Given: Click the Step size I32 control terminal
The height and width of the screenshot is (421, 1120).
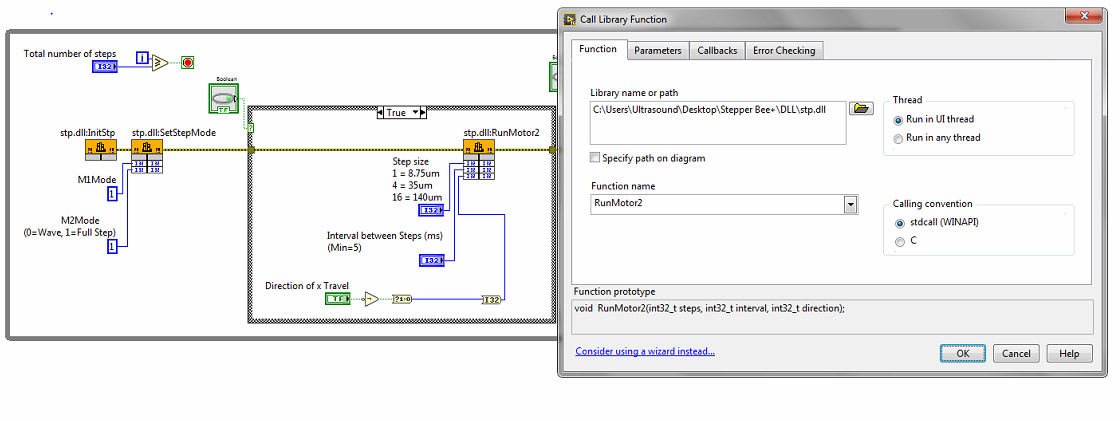Looking at the screenshot, I should click(x=431, y=210).
